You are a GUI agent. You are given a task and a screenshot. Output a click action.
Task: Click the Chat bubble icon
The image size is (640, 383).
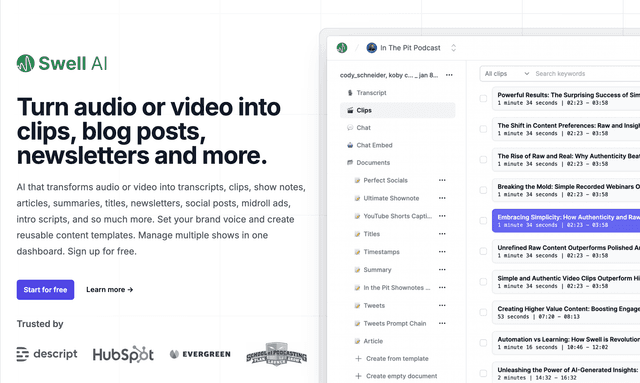(350, 128)
